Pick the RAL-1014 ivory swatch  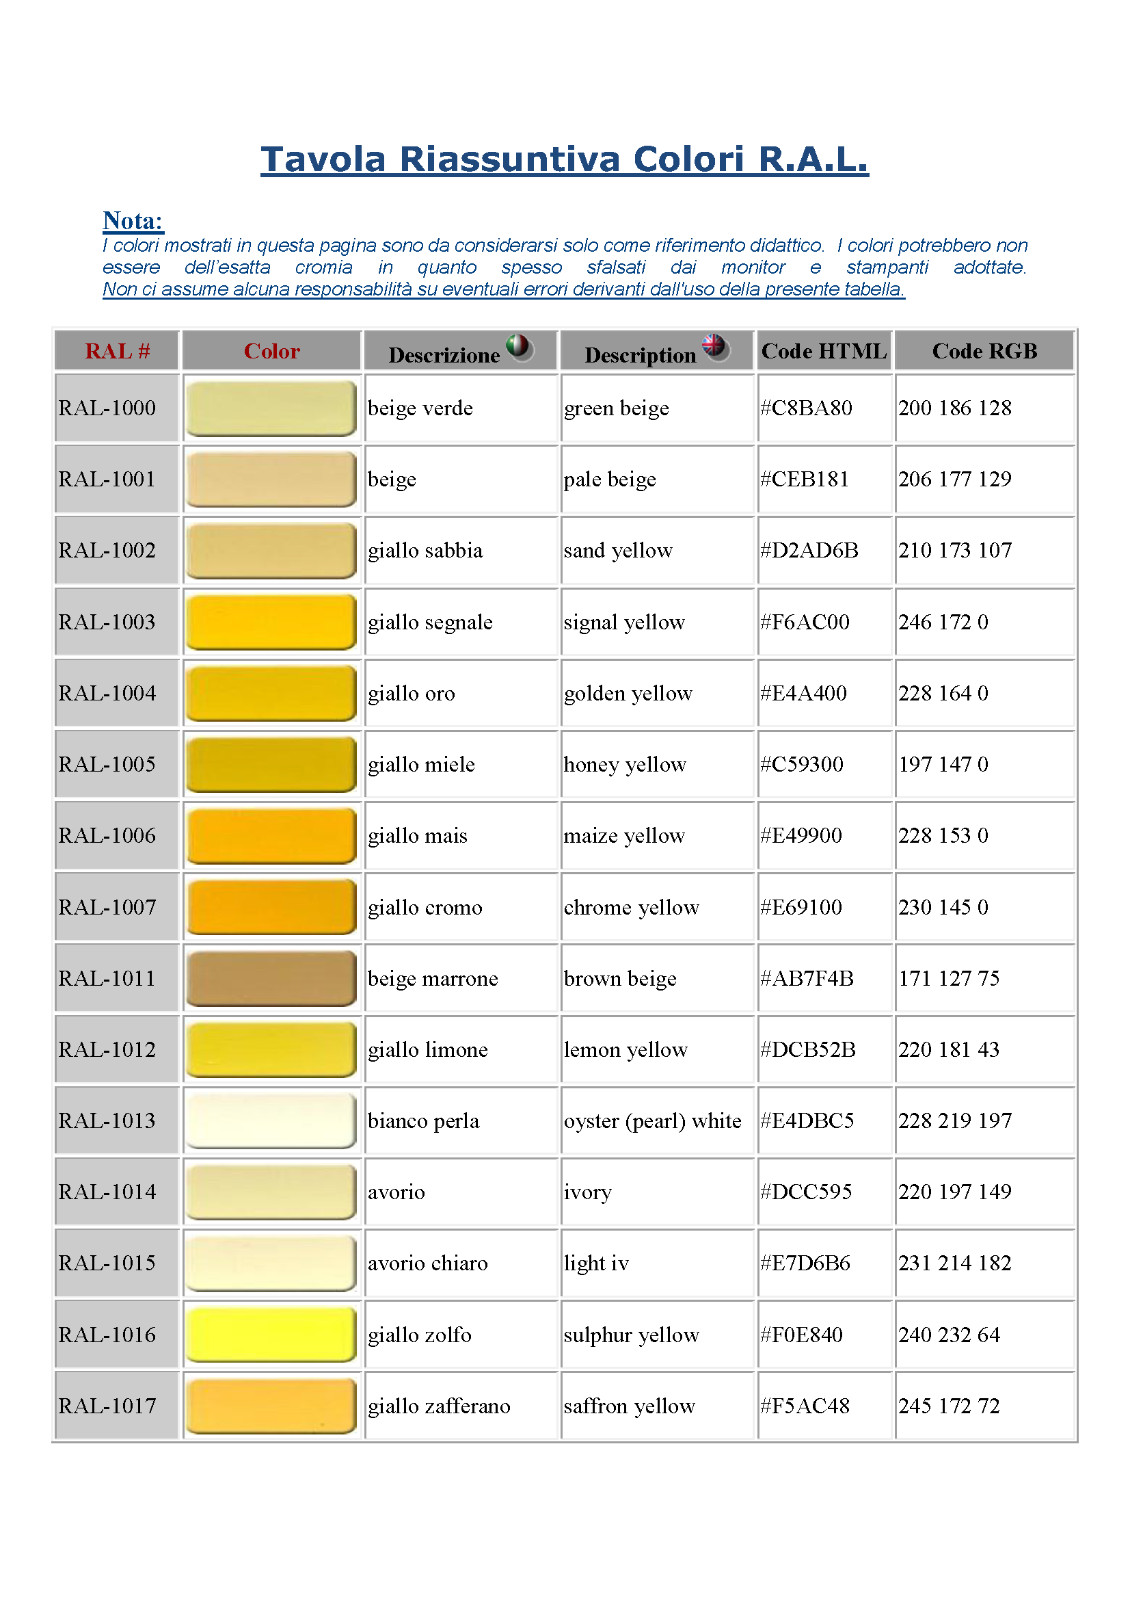pyautogui.click(x=271, y=1192)
